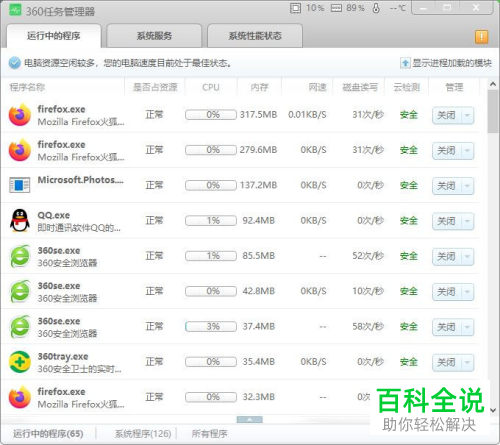Close the 42.8MB 360se.exe process
Viewport: 500px width, 445px height.
[x=446, y=292]
